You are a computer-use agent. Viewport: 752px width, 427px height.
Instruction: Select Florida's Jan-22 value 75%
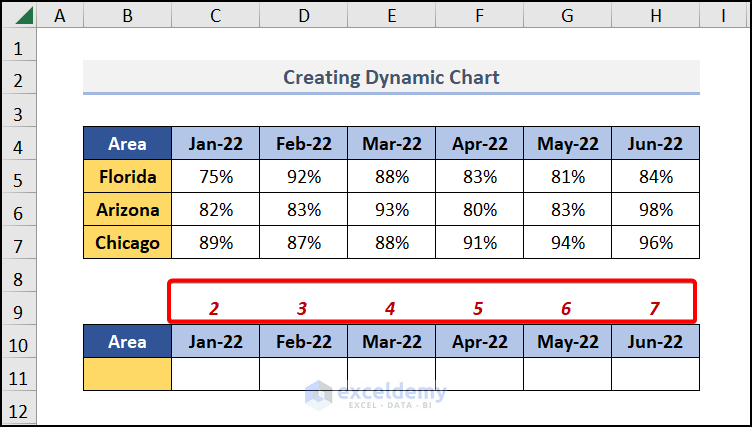coord(215,177)
